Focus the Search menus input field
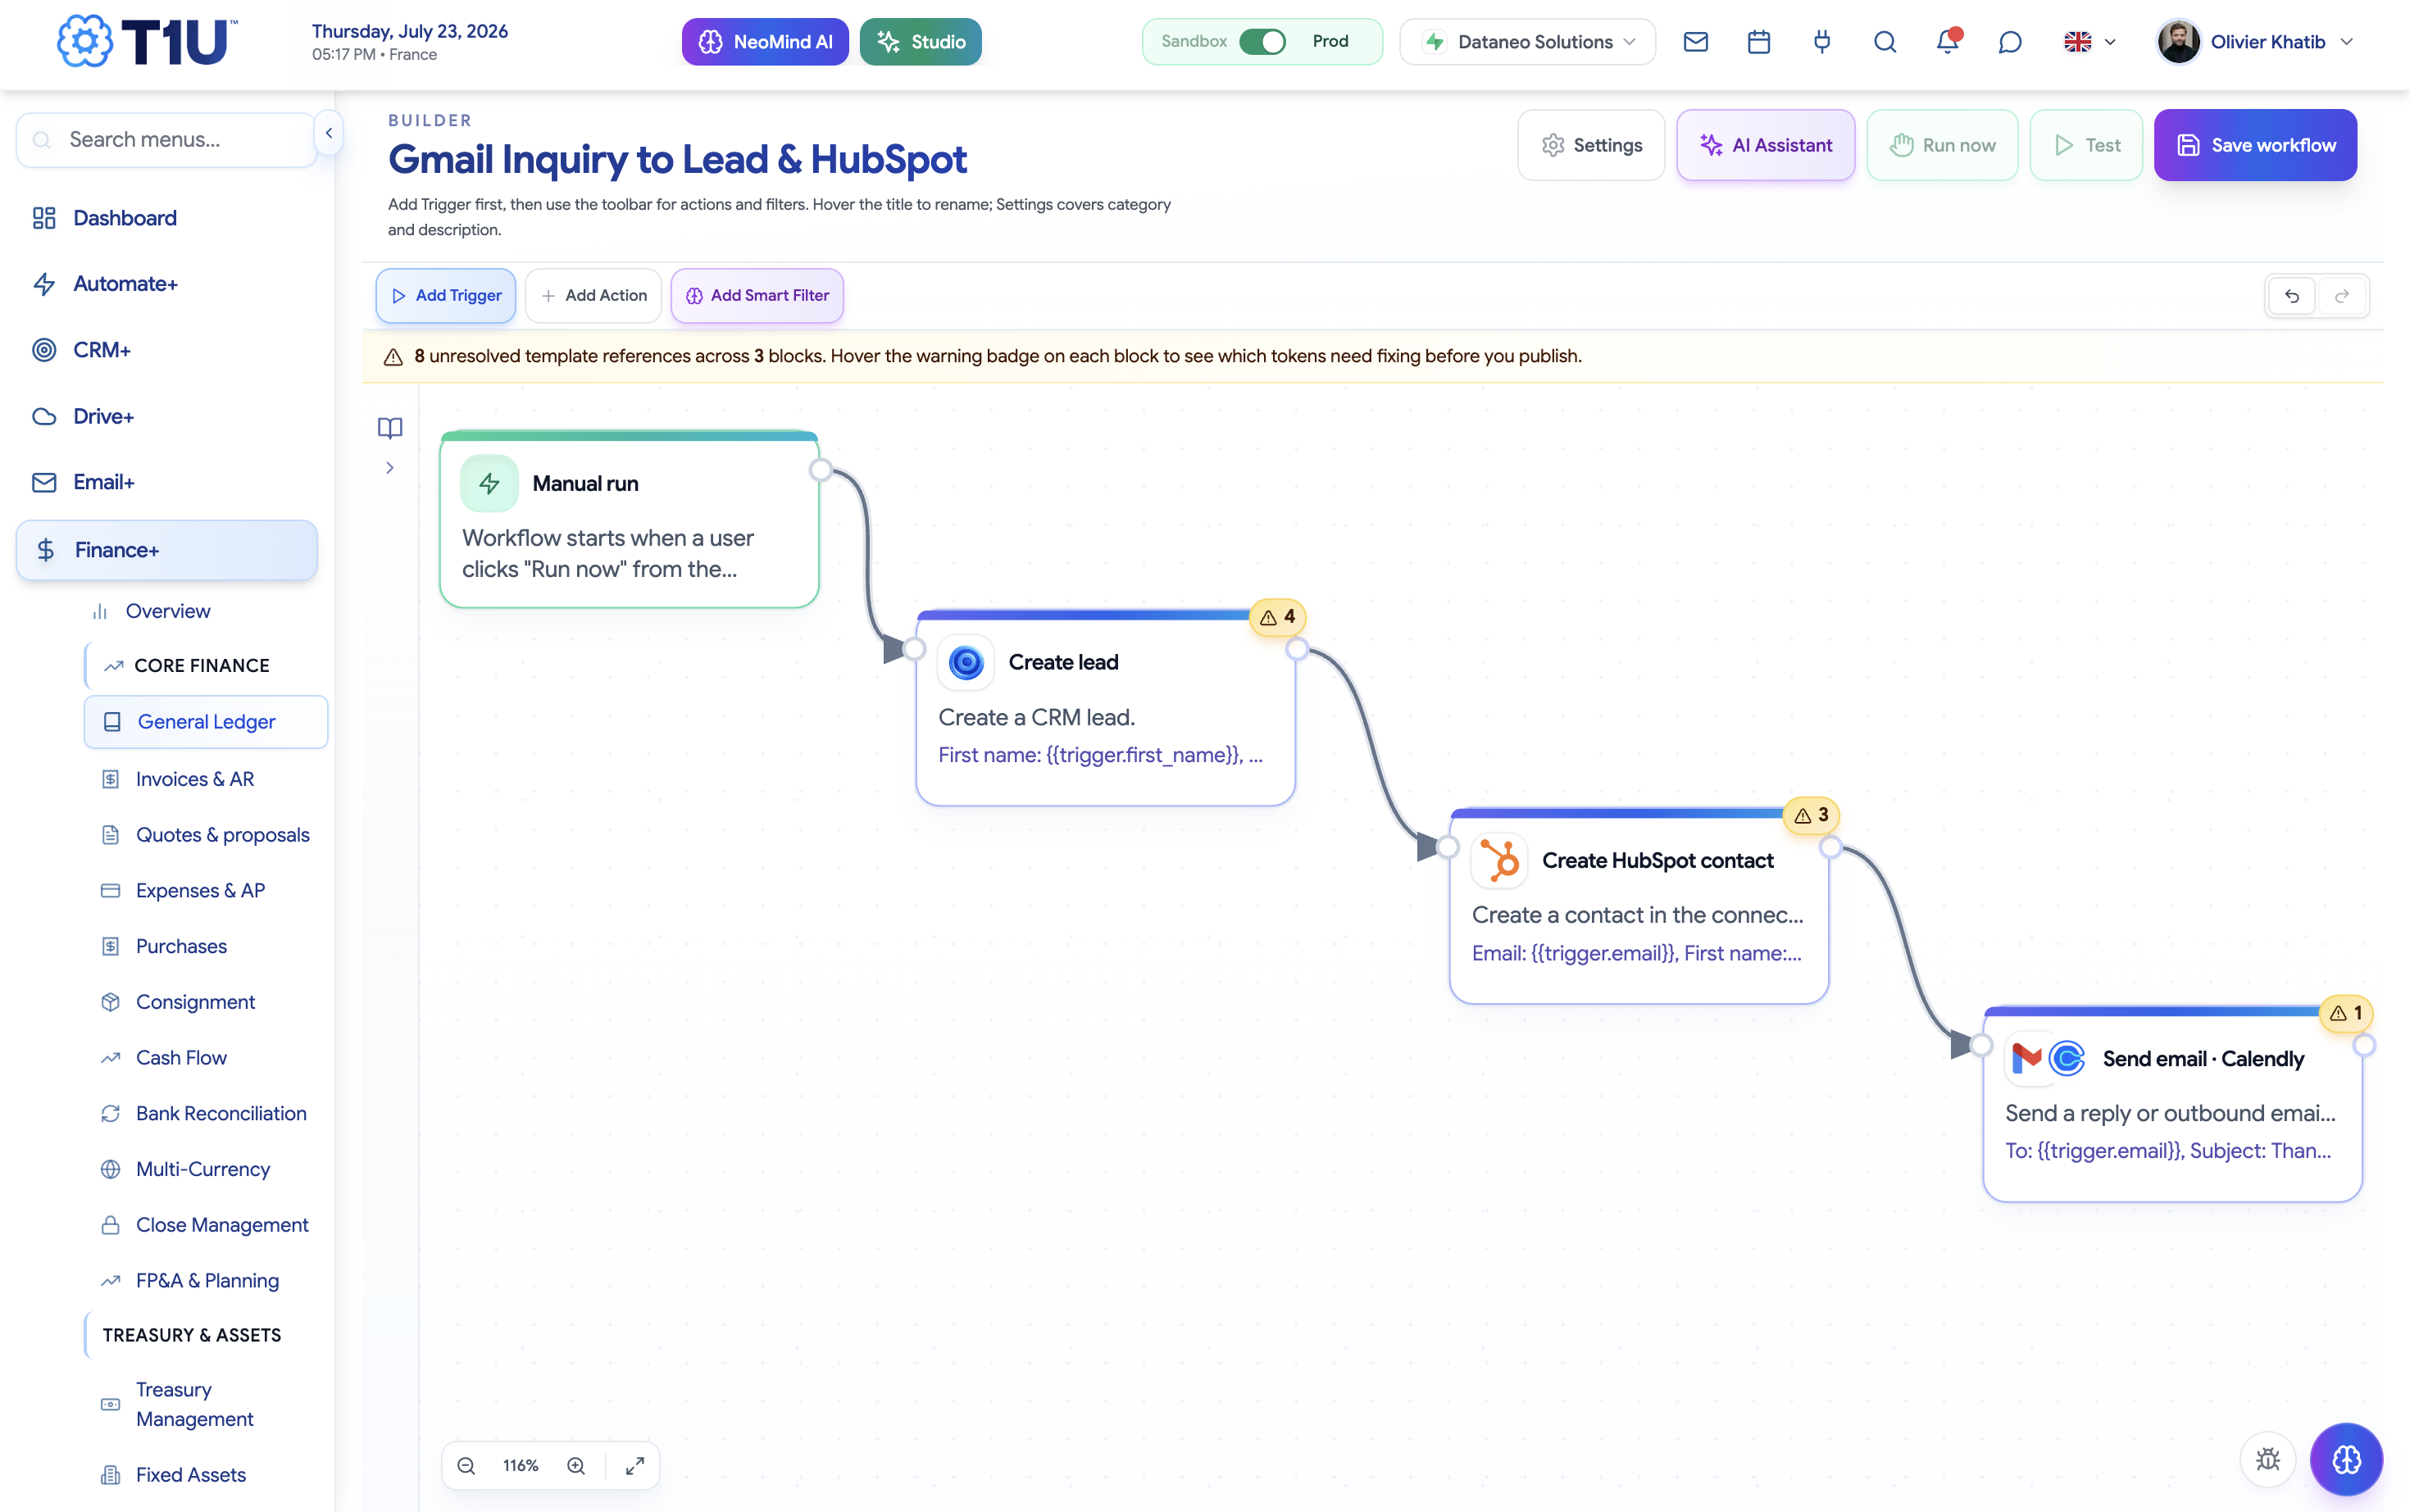Screen dimensions: 2410x1512 point(167,140)
